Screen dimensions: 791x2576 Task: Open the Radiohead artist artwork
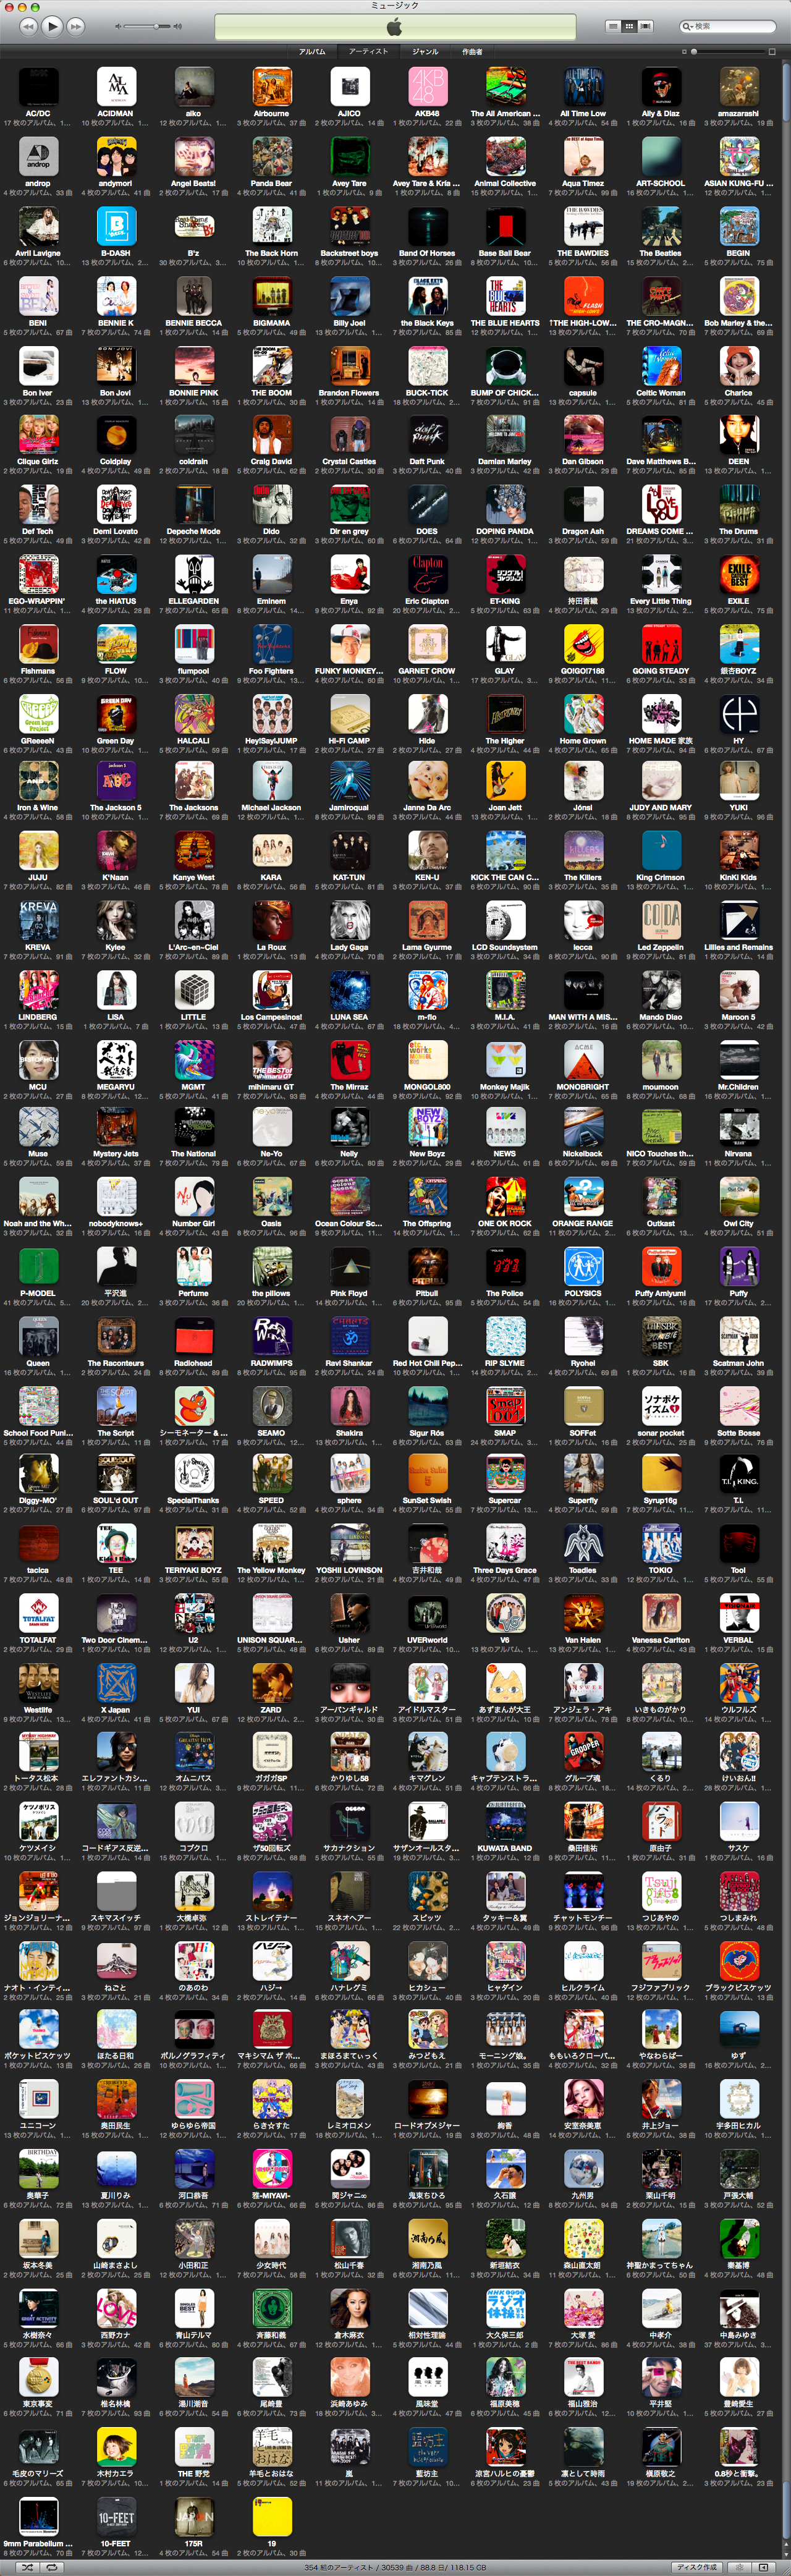coord(194,1337)
